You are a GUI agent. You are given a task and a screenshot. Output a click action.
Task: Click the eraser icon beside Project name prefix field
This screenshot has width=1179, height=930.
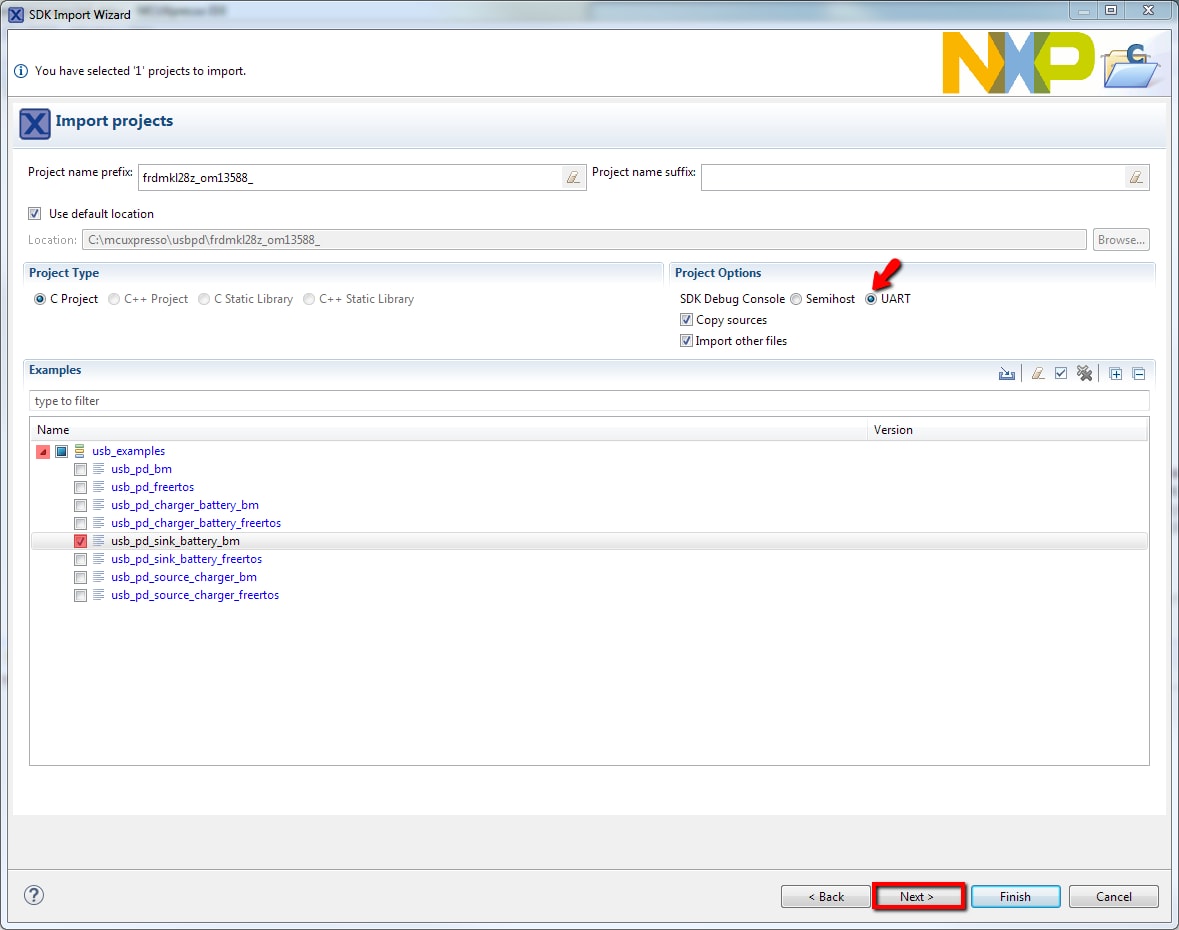(x=573, y=176)
